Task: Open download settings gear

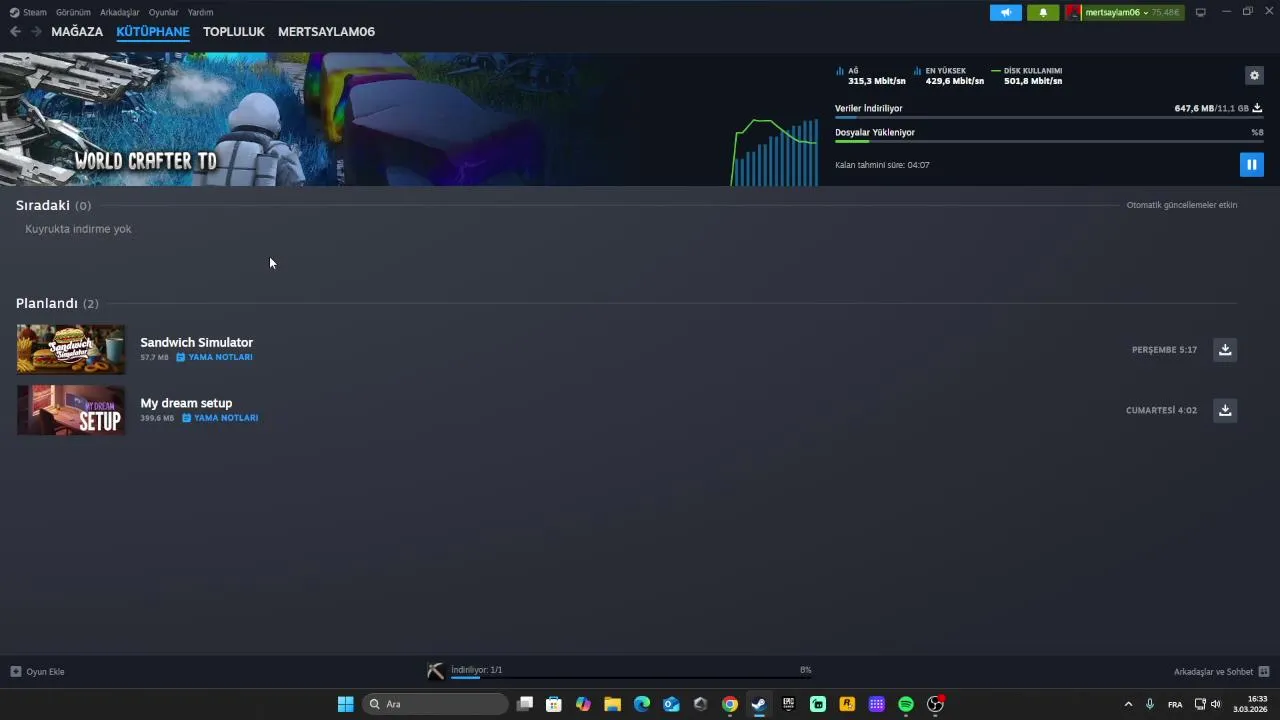Action: 1254,75
